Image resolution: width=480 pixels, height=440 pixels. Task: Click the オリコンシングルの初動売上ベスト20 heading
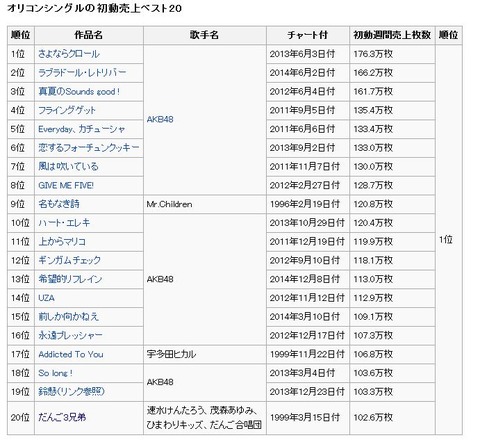(94, 8)
